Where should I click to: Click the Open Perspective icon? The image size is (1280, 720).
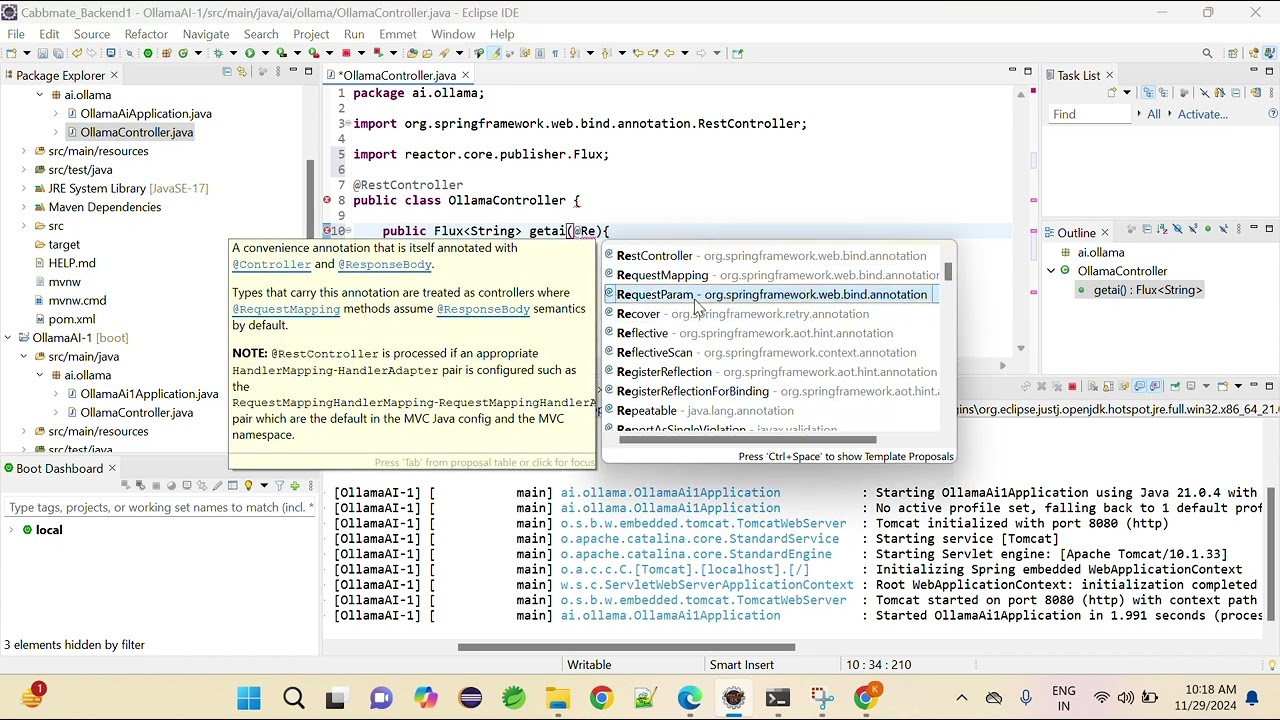[x=1233, y=53]
